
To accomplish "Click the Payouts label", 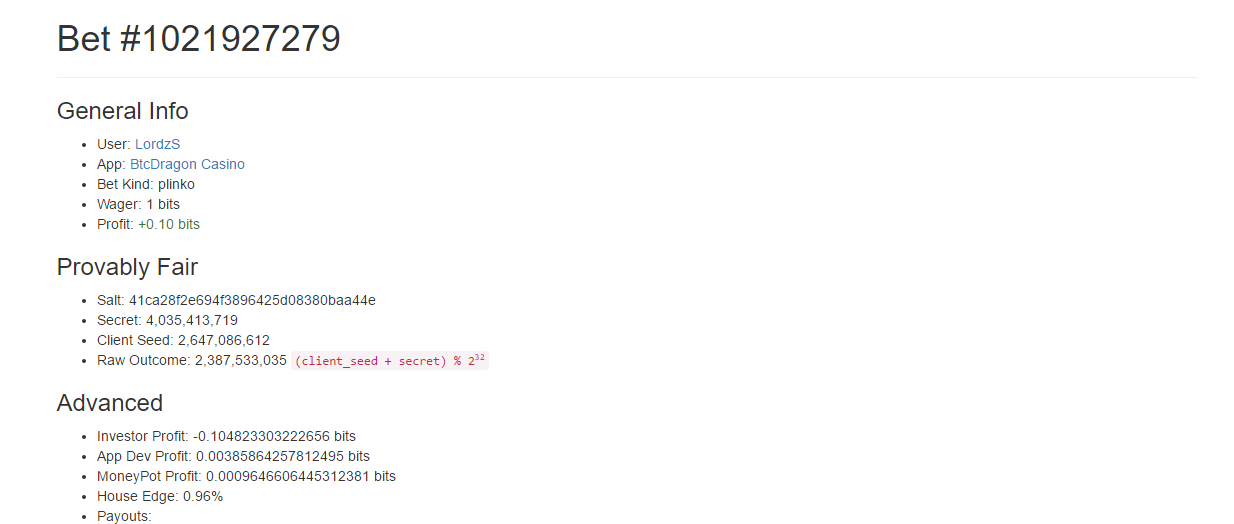I will coord(124,516).
